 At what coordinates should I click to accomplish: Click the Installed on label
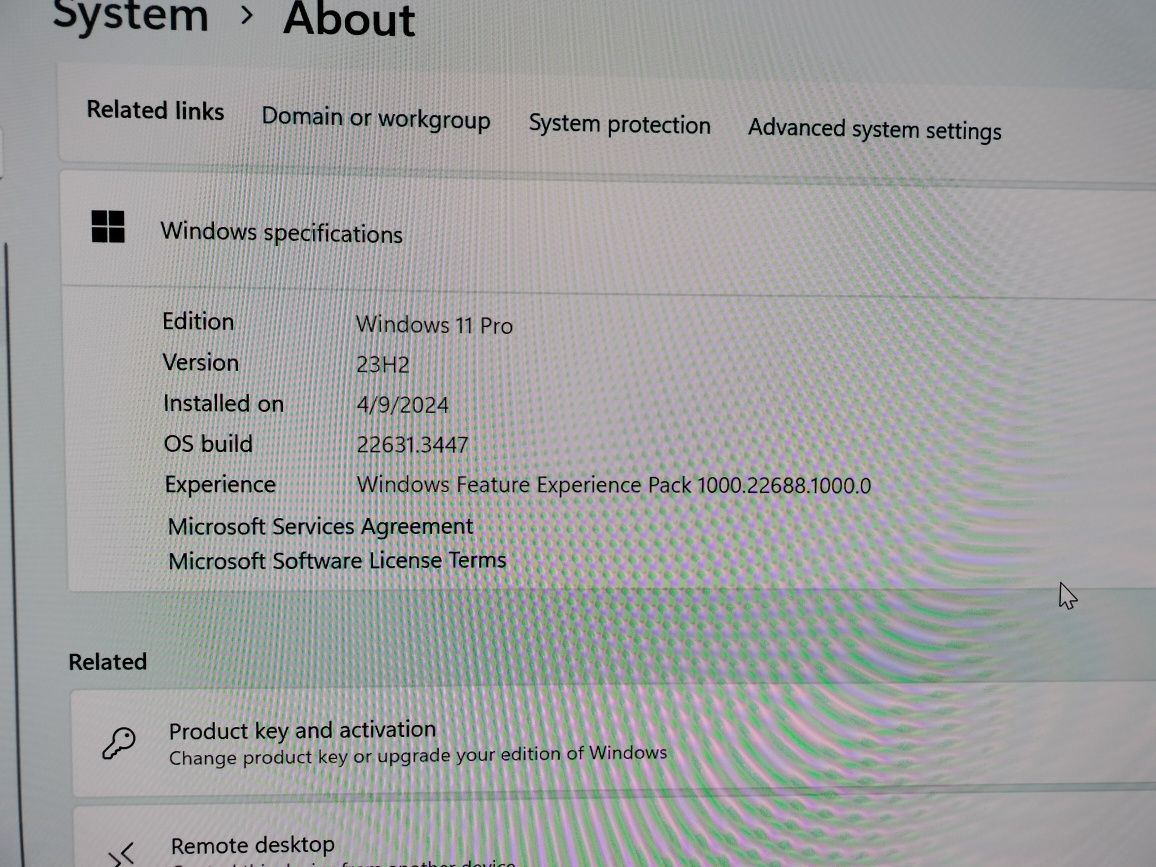(x=223, y=403)
